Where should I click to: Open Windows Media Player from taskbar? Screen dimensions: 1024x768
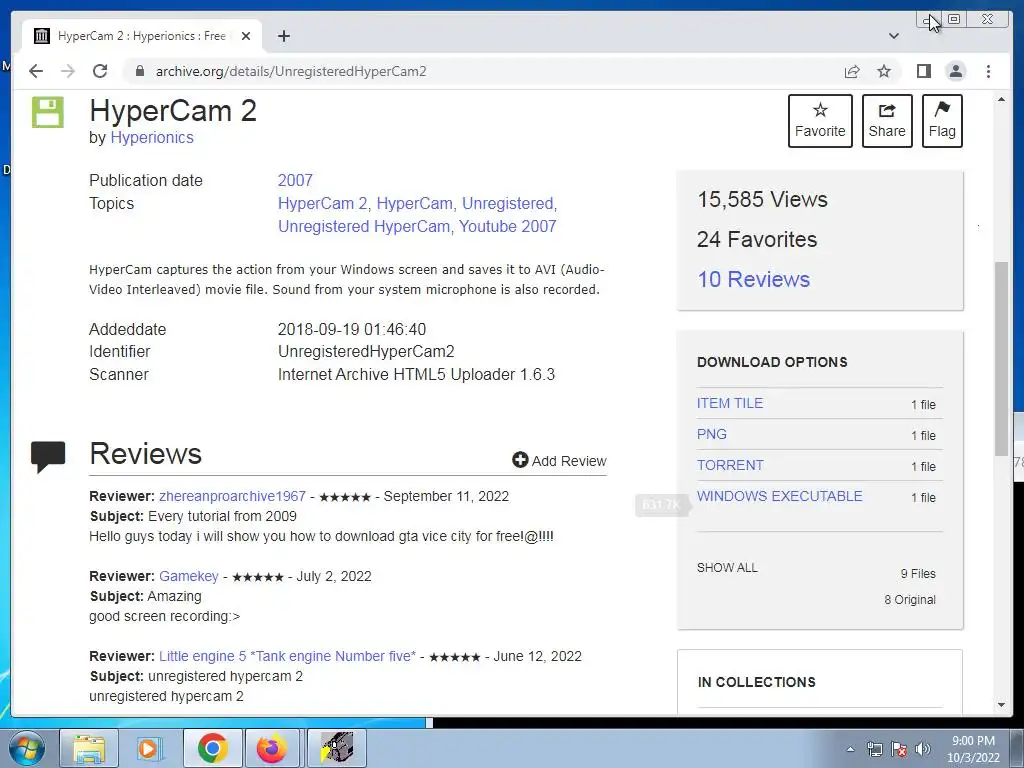tap(150, 748)
